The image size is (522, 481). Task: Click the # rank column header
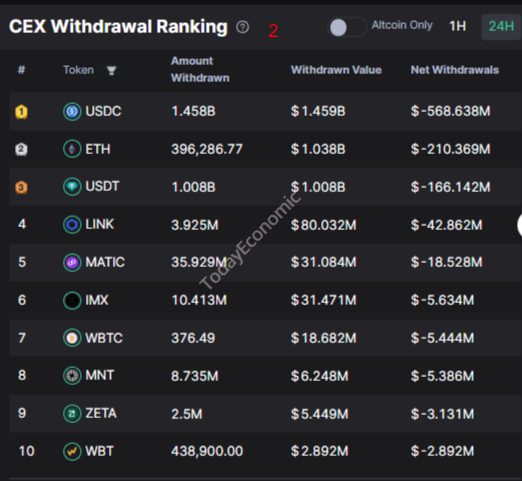click(x=21, y=70)
